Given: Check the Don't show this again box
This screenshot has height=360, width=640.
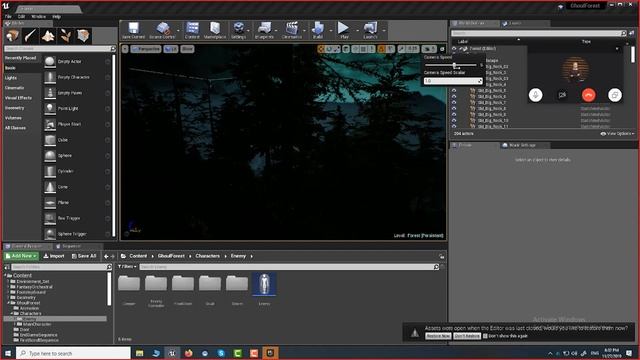Looking at the screenshot, I should pyautogui.click(x=485, y=336).
